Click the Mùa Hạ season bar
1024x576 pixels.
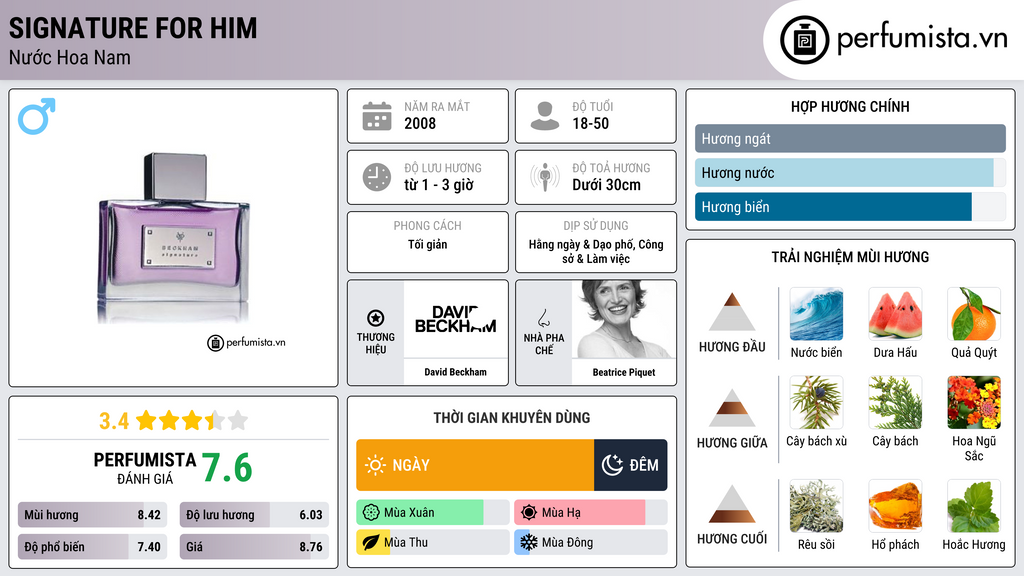590,513
